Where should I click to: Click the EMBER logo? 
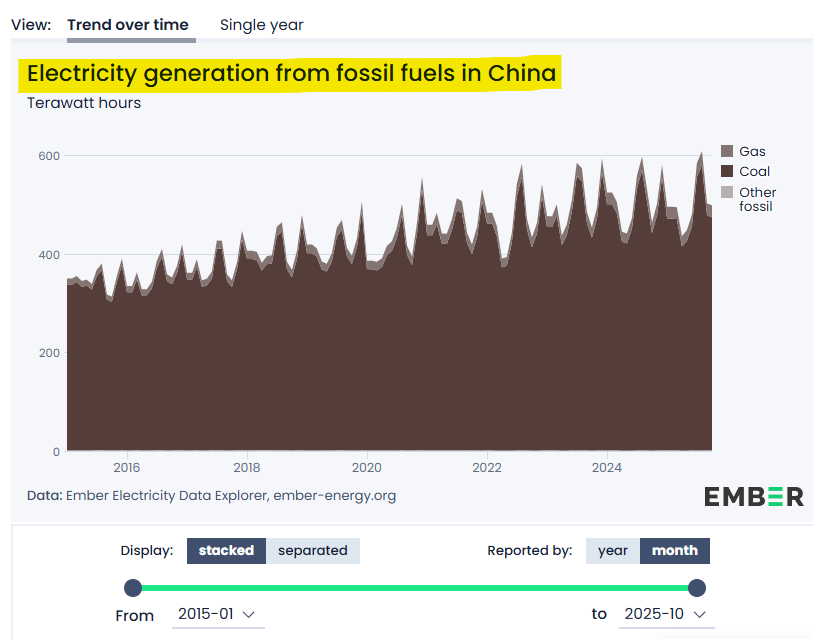click(x=753, y=495)
